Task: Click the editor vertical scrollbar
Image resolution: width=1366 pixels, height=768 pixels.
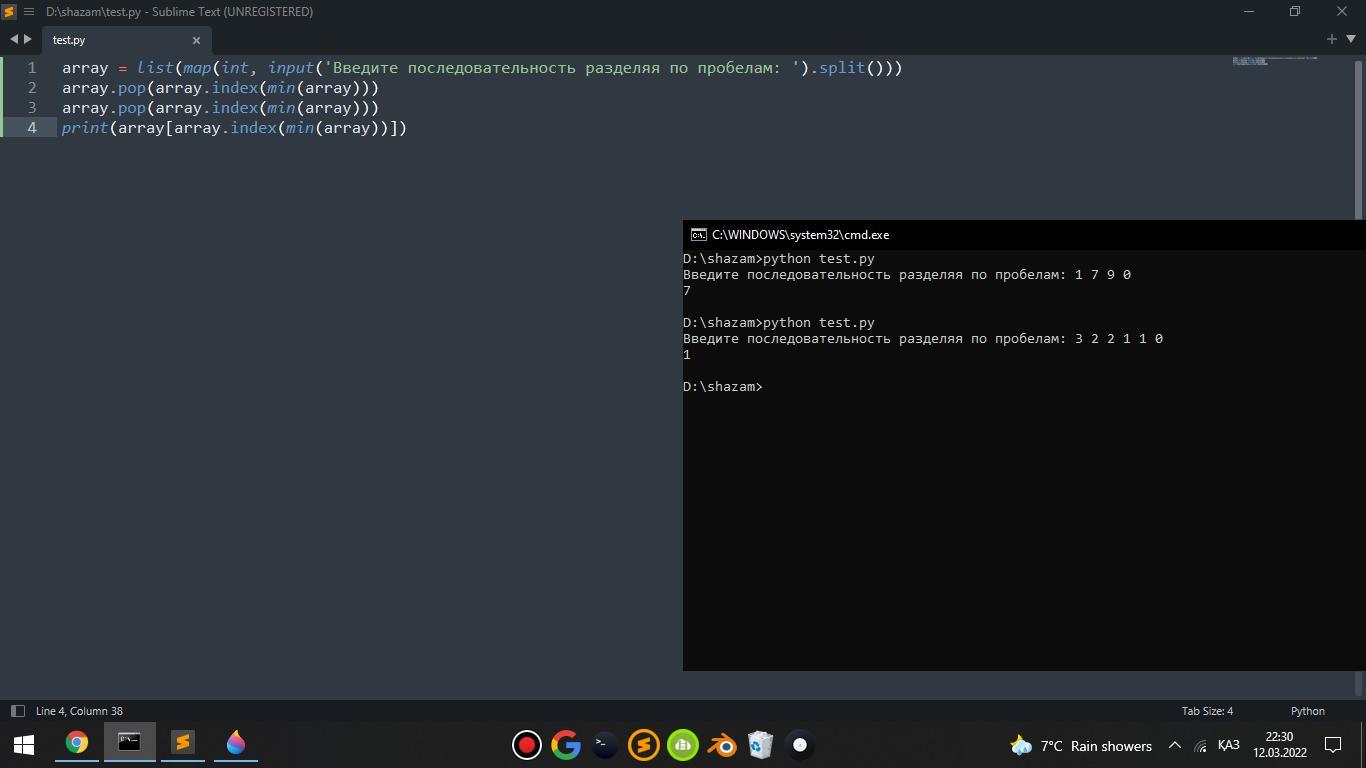Action: (1358, 138)
